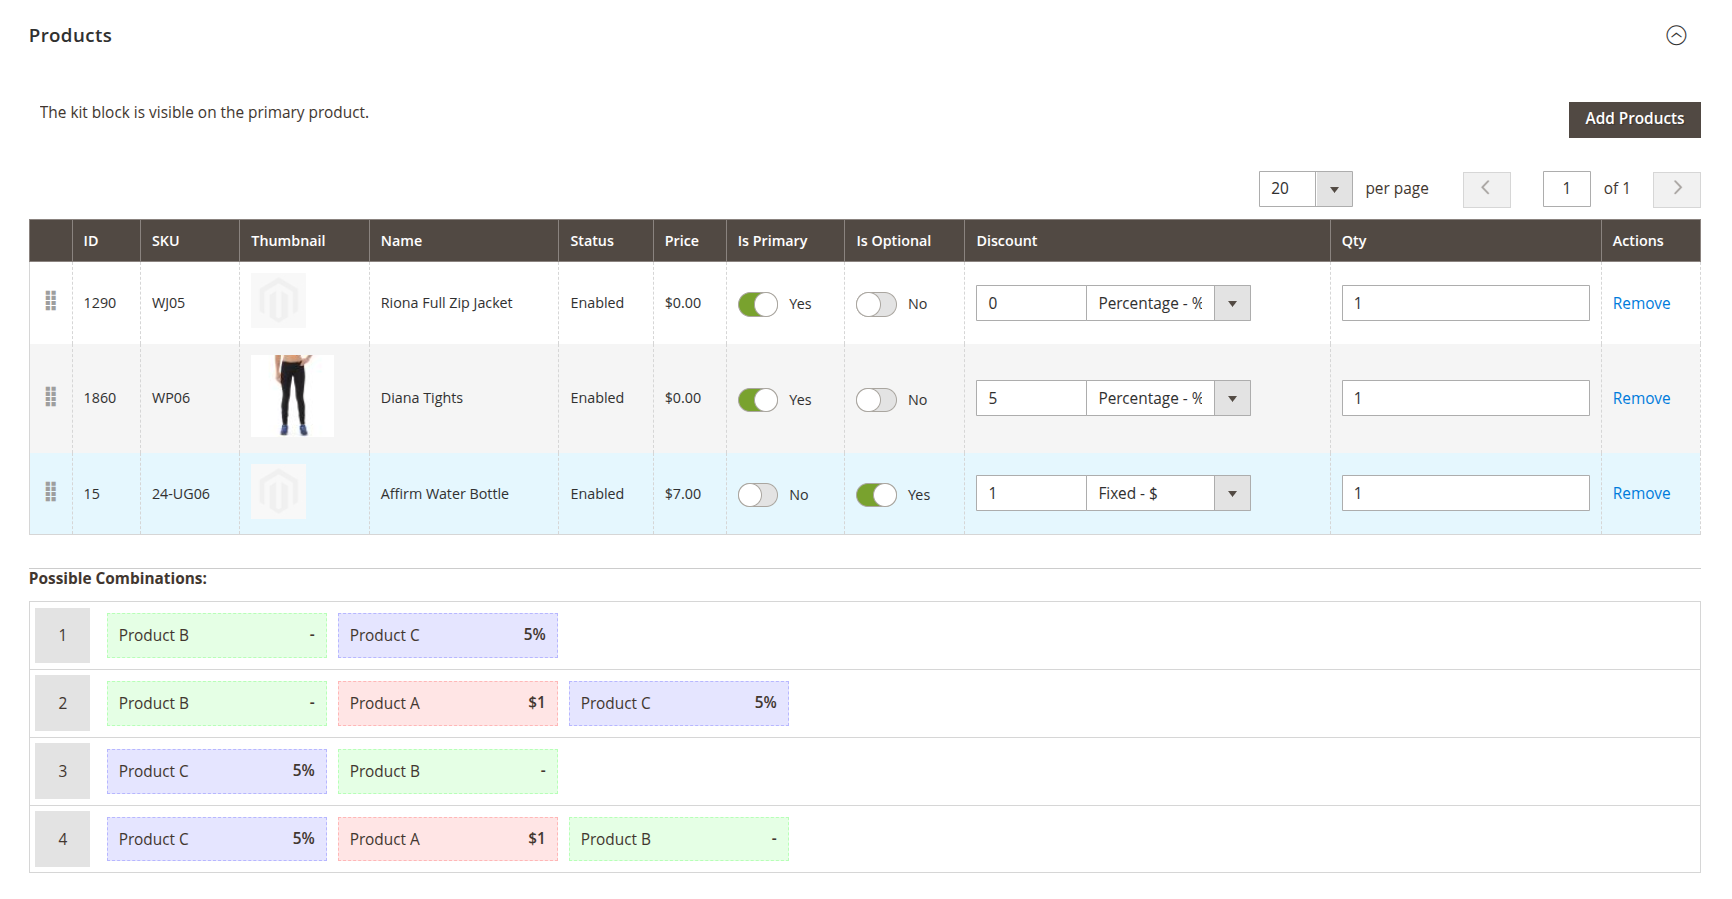
Task: Click Product A swatch in combination 2
Action: click(447, 703)
